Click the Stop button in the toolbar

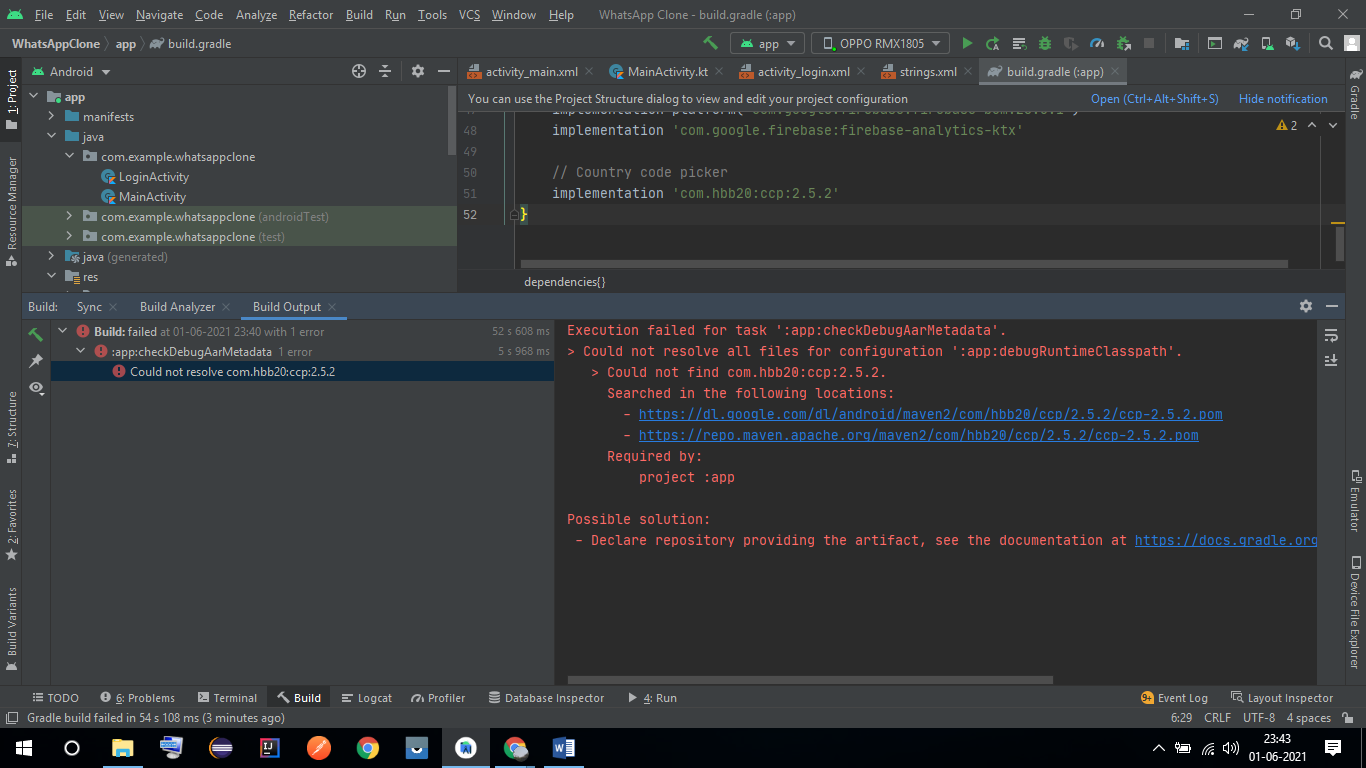point(1149,43)
